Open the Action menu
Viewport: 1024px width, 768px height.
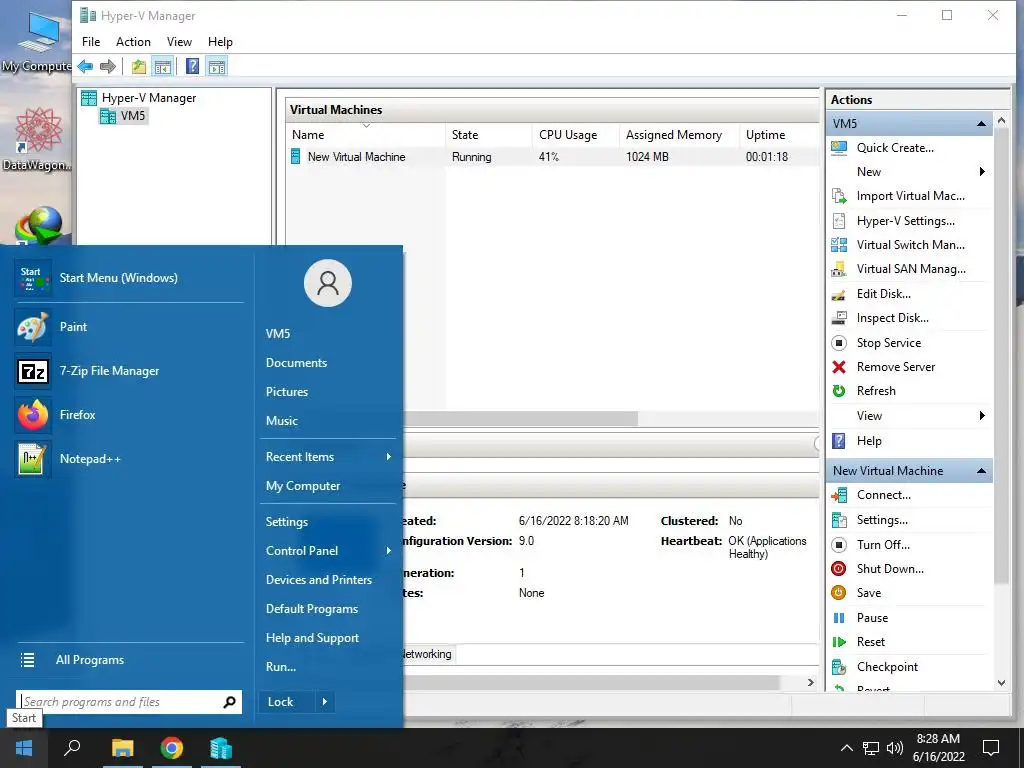click(133, 42)
